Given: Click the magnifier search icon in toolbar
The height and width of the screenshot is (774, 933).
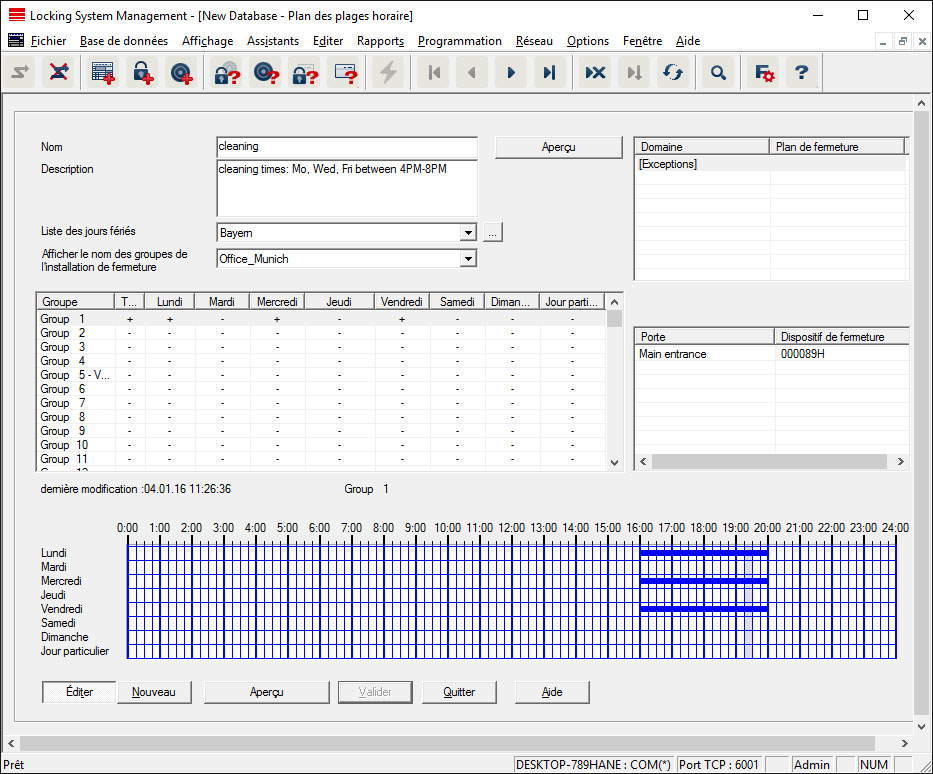Looking at the screenshot, I should (718, 73).
